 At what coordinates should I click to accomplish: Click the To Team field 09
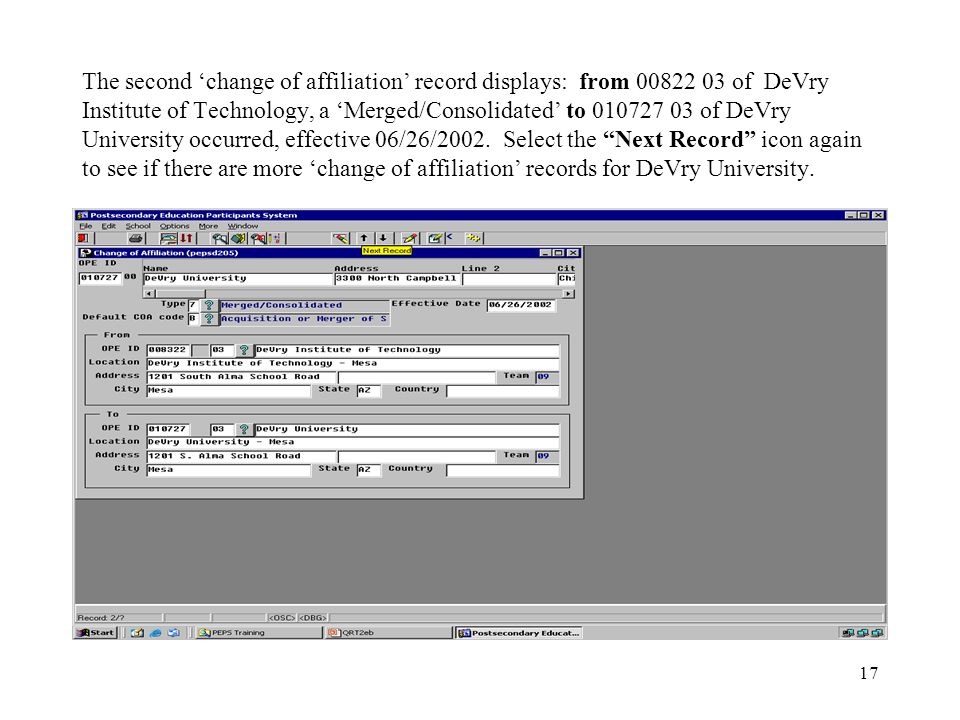[x=547, y=456]
